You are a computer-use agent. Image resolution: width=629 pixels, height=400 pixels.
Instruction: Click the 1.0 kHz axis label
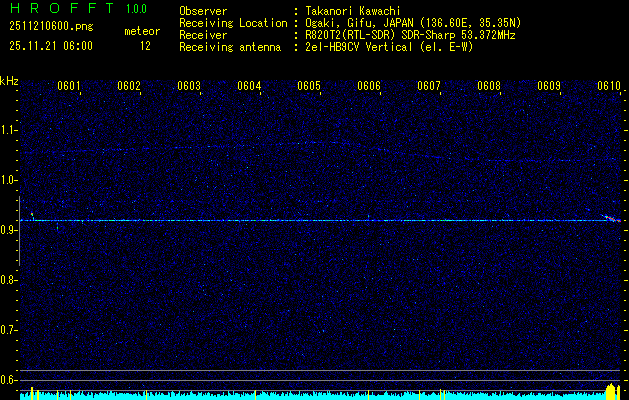8,180
